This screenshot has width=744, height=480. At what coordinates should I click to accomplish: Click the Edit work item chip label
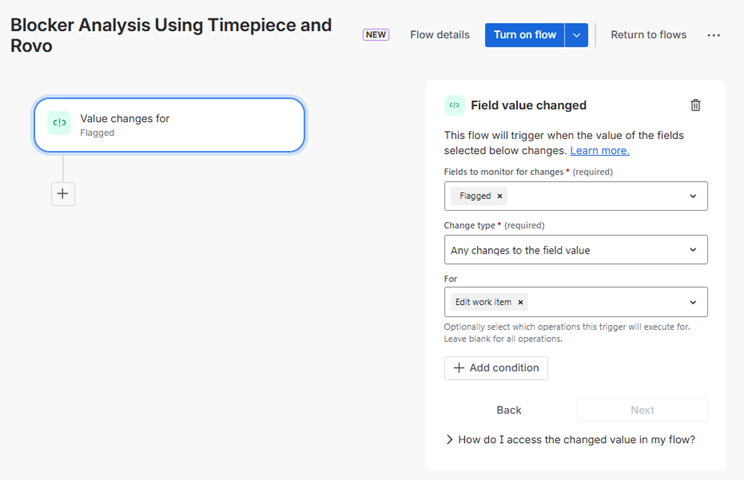click(x=483, y=302)
